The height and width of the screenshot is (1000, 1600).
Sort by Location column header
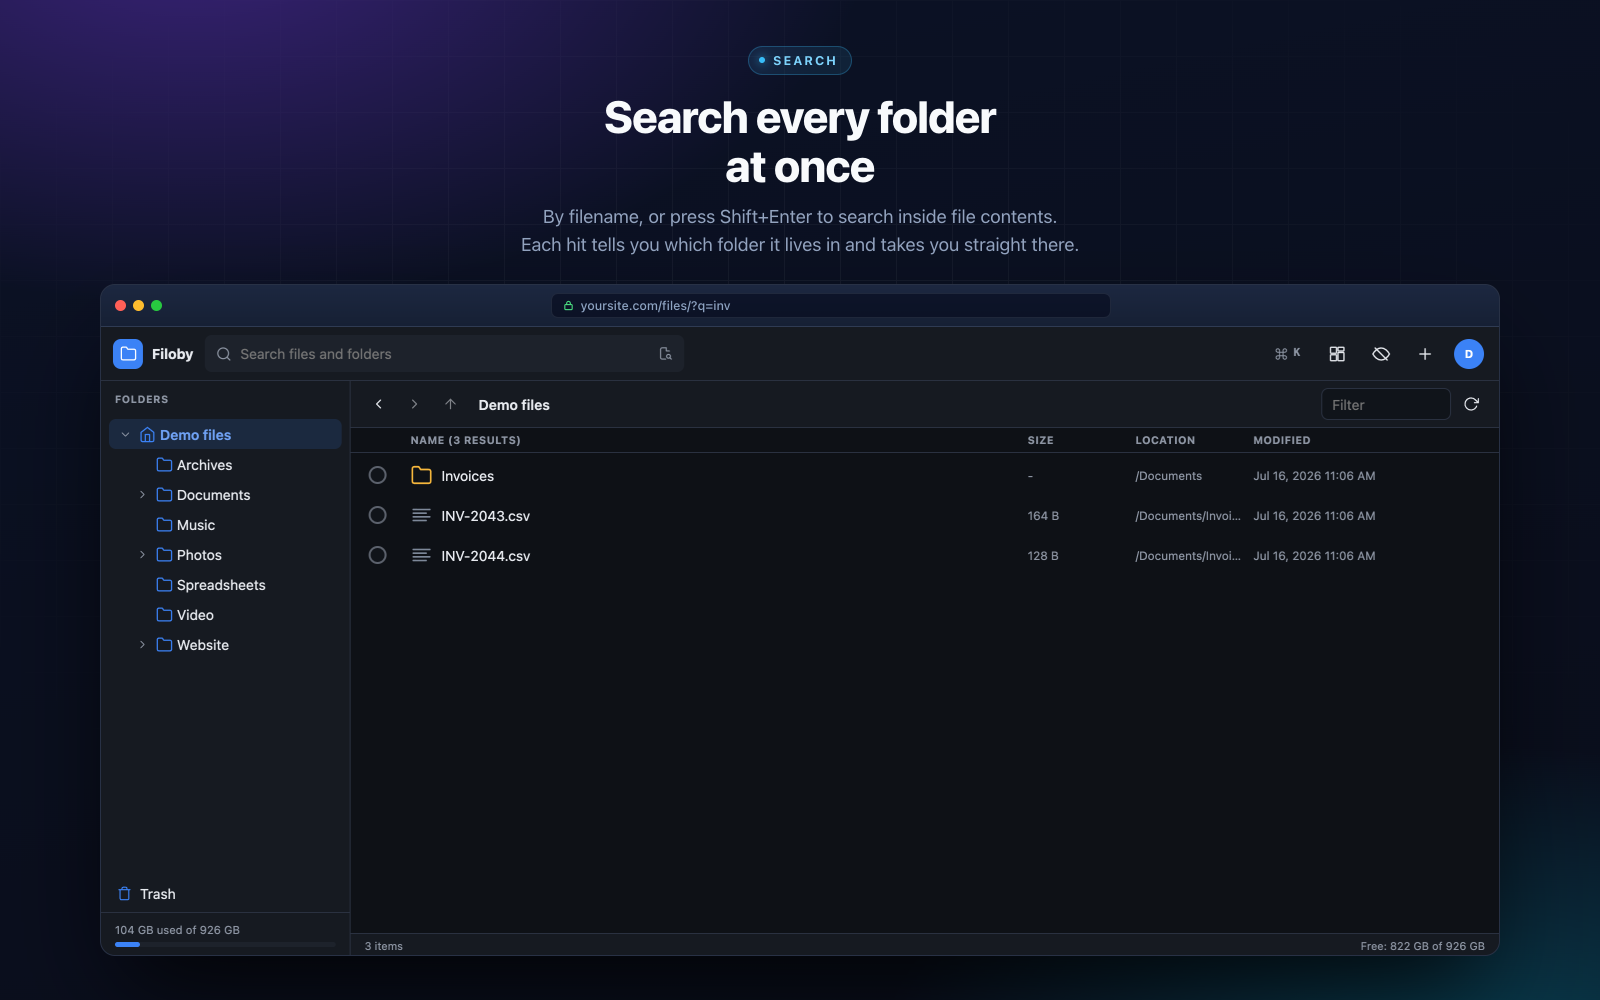(x=1165, y=440)
